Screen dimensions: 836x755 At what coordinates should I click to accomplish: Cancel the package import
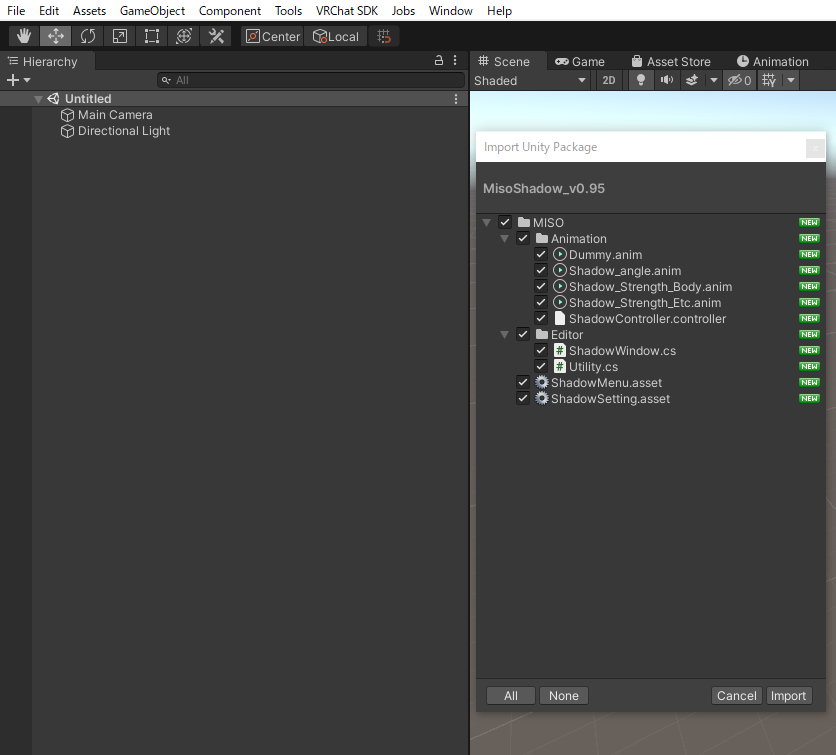click(736, 695)
